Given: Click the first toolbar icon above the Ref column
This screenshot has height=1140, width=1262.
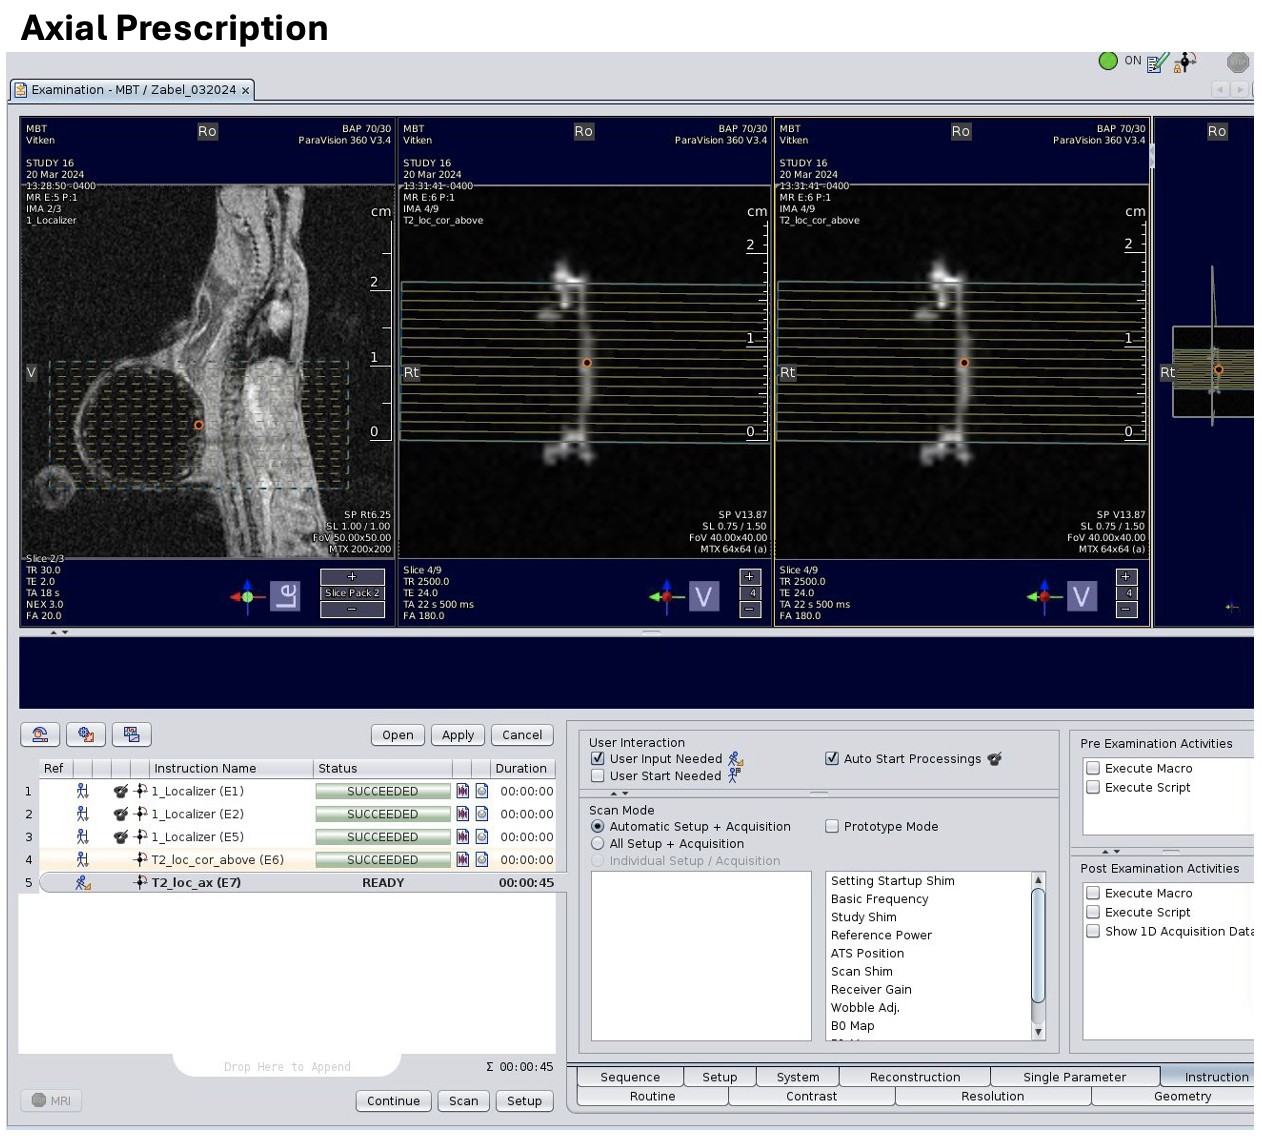Looking at the screenshot, I should [x=40, y=735].
